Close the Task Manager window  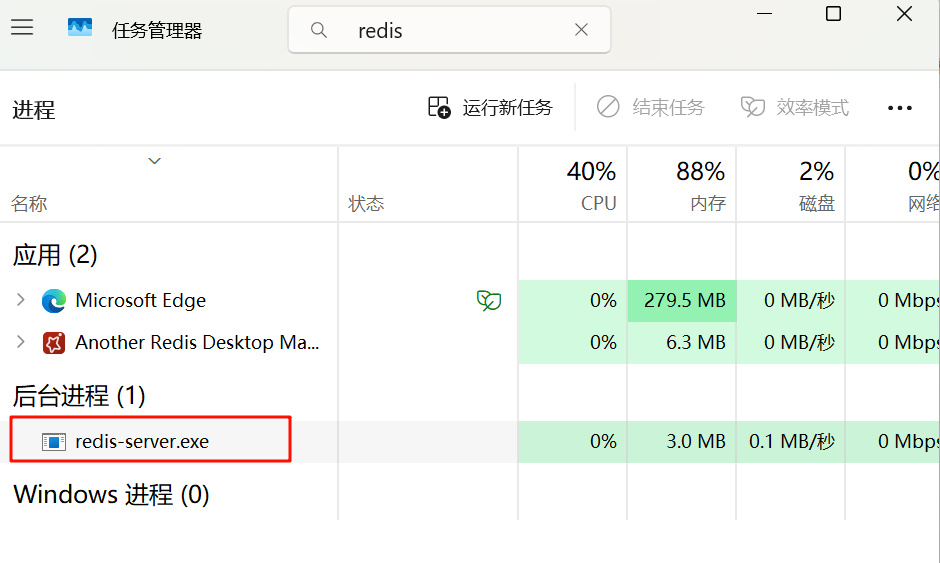click(x=904, y=13)
